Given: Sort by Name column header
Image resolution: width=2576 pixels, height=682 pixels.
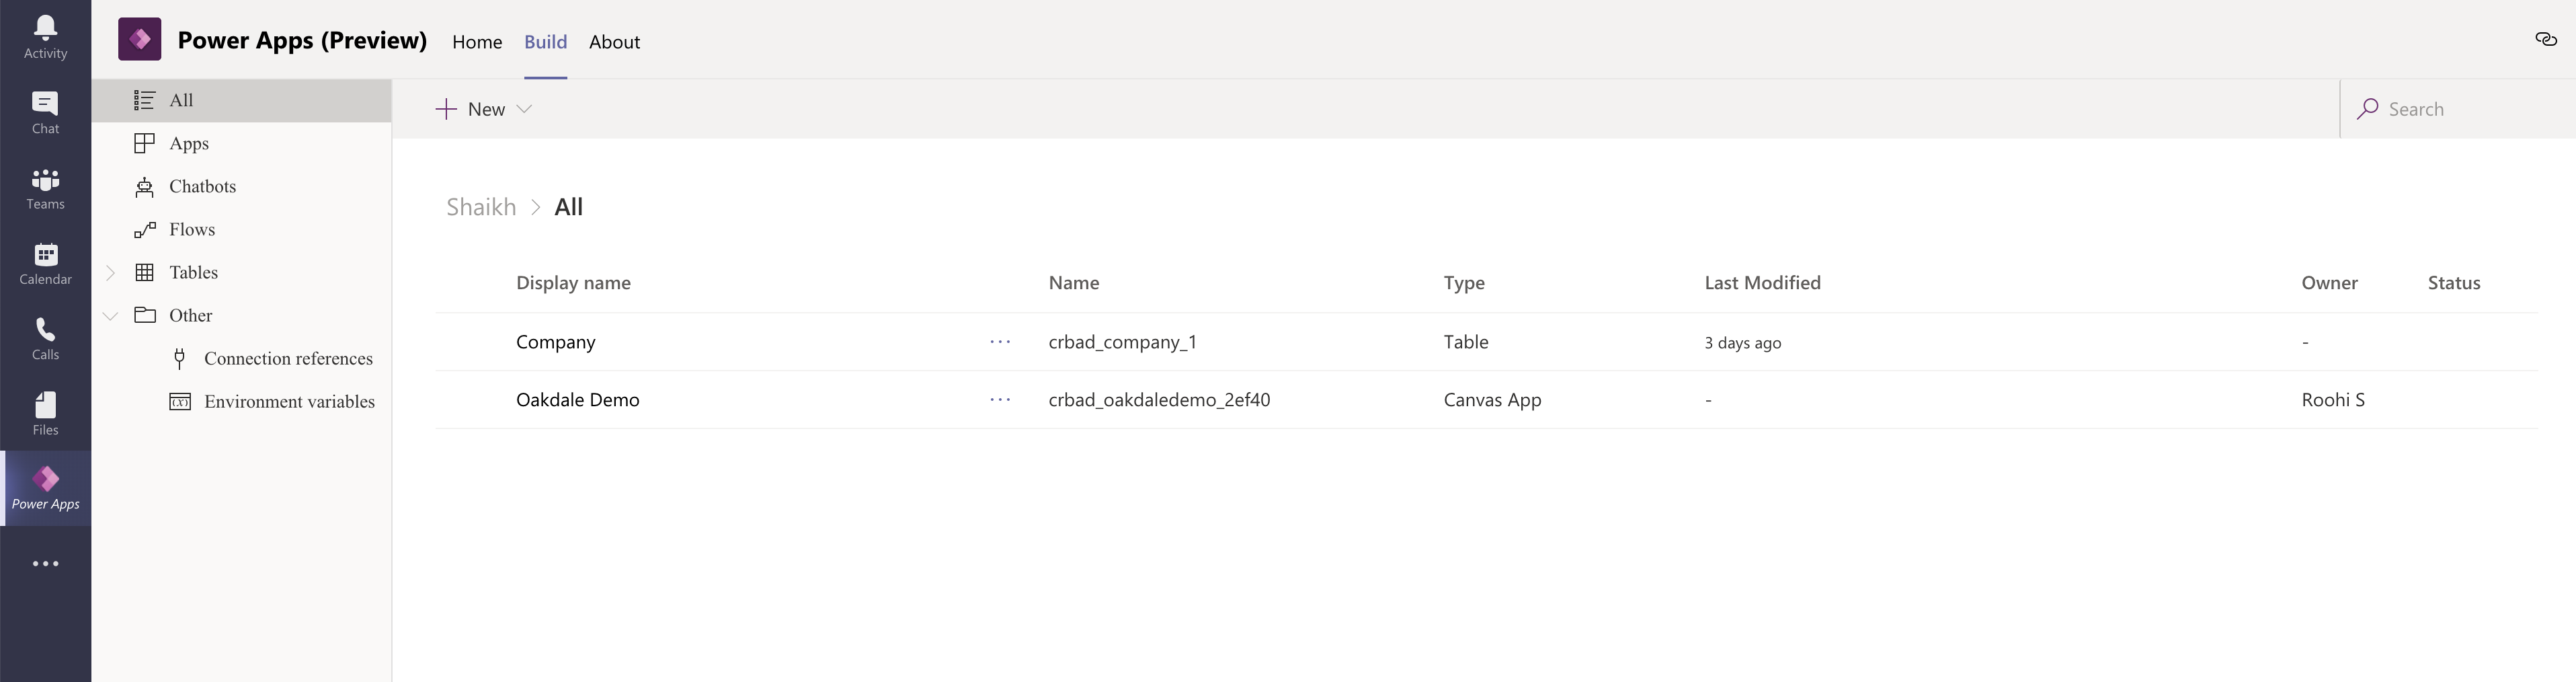Looking at the screenshot, I should point(1073,283).
